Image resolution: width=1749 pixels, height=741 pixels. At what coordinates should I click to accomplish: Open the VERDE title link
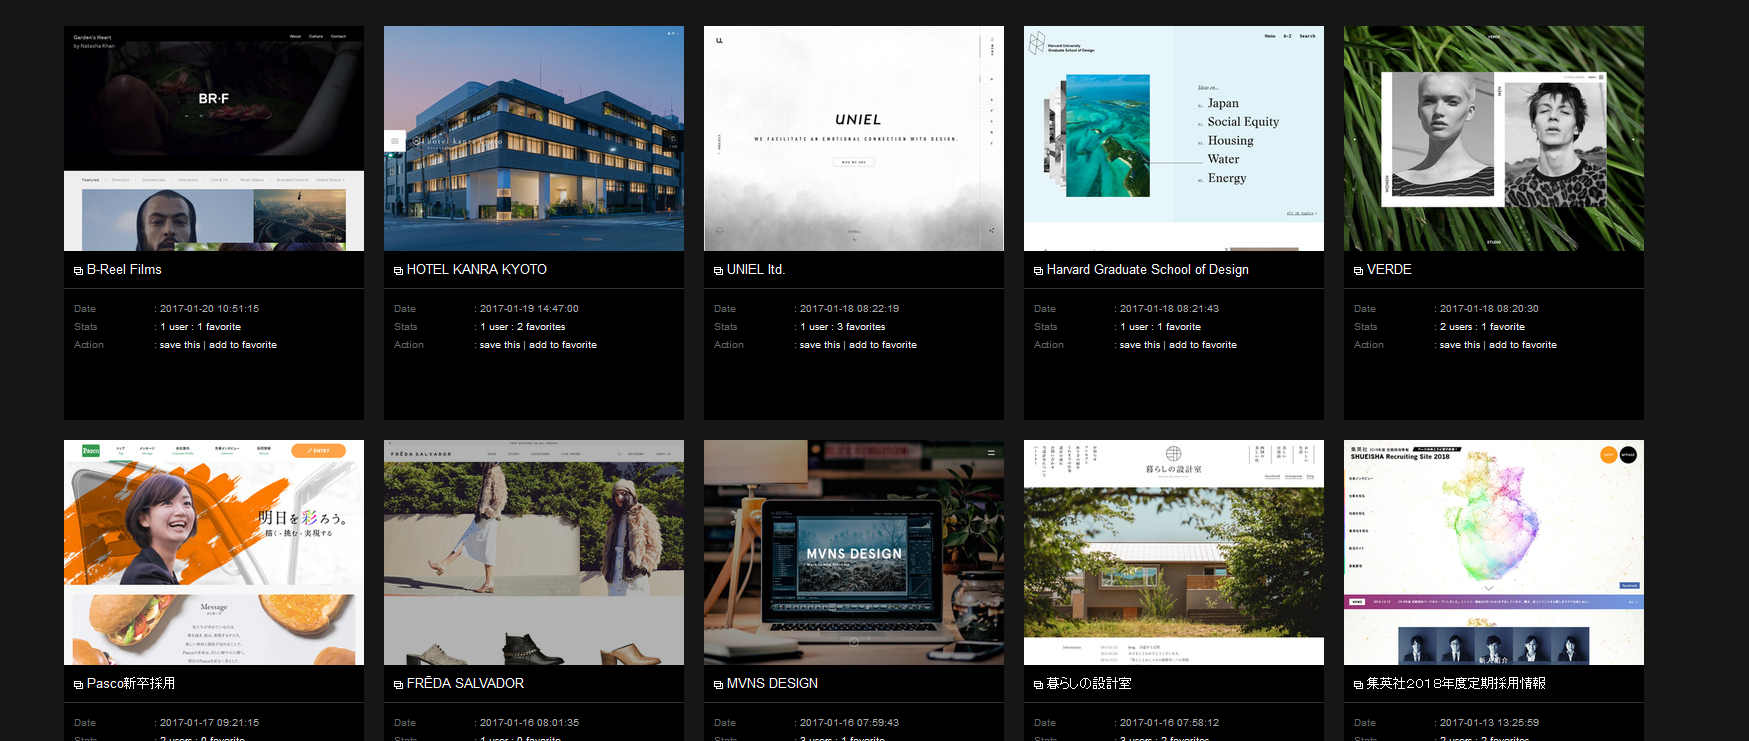1389,270
